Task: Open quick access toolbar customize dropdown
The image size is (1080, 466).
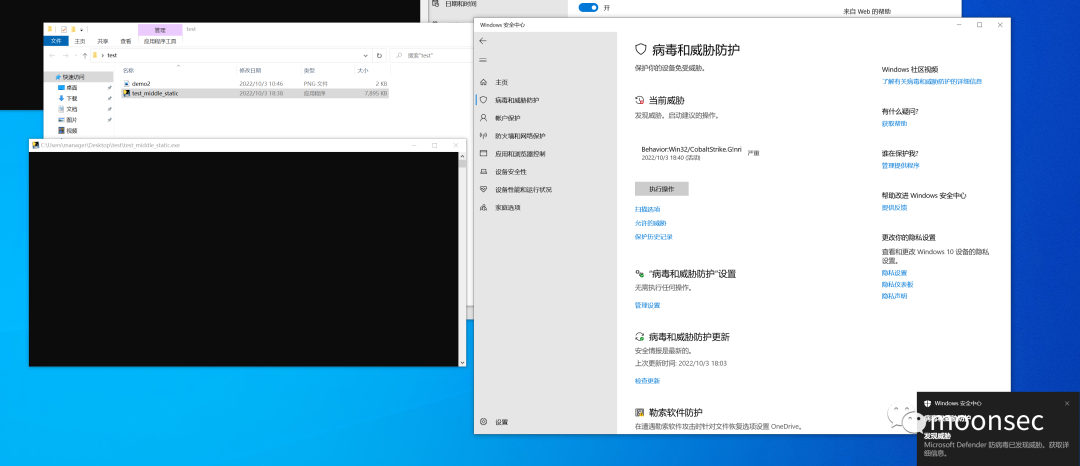Action: 81,30
